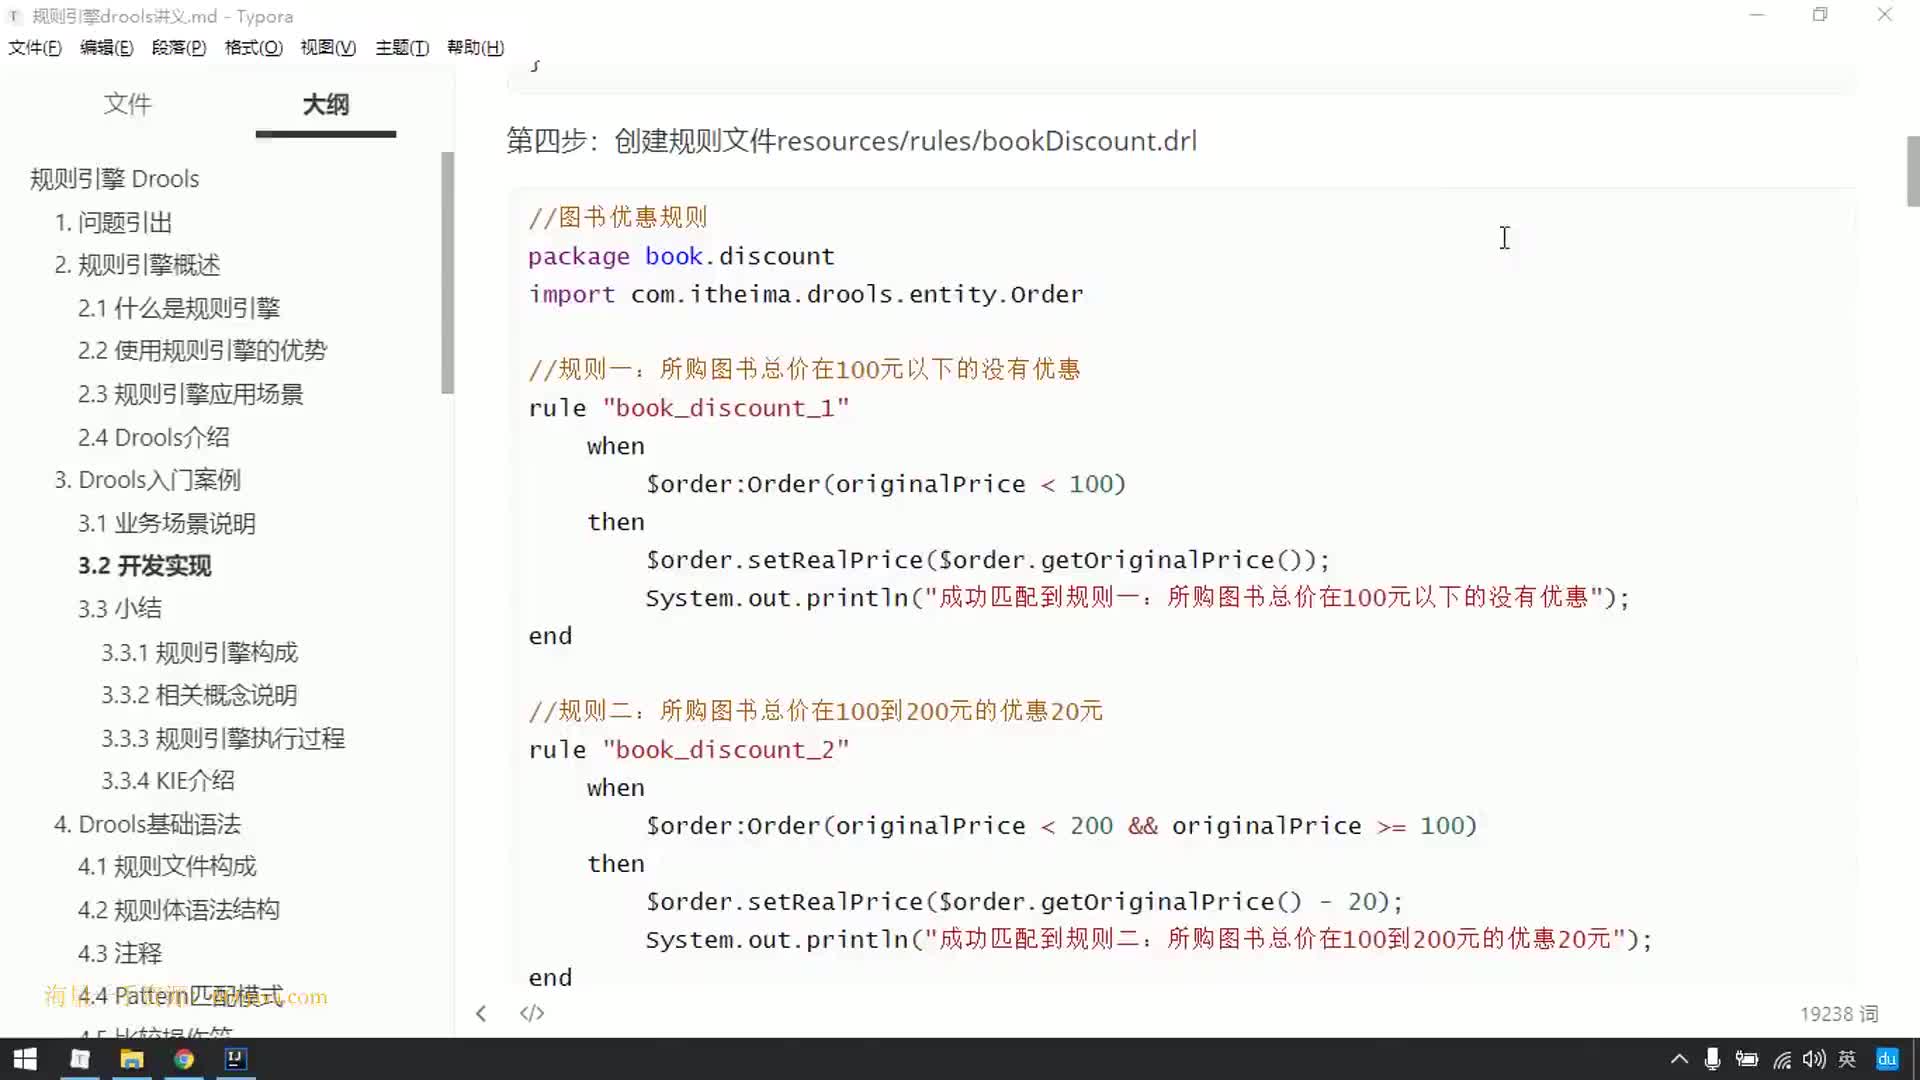Viewport: 1920px width, 1080px height.
Task: Show hidden tray icons chevron
Action: click(x=1679, y=1059)
